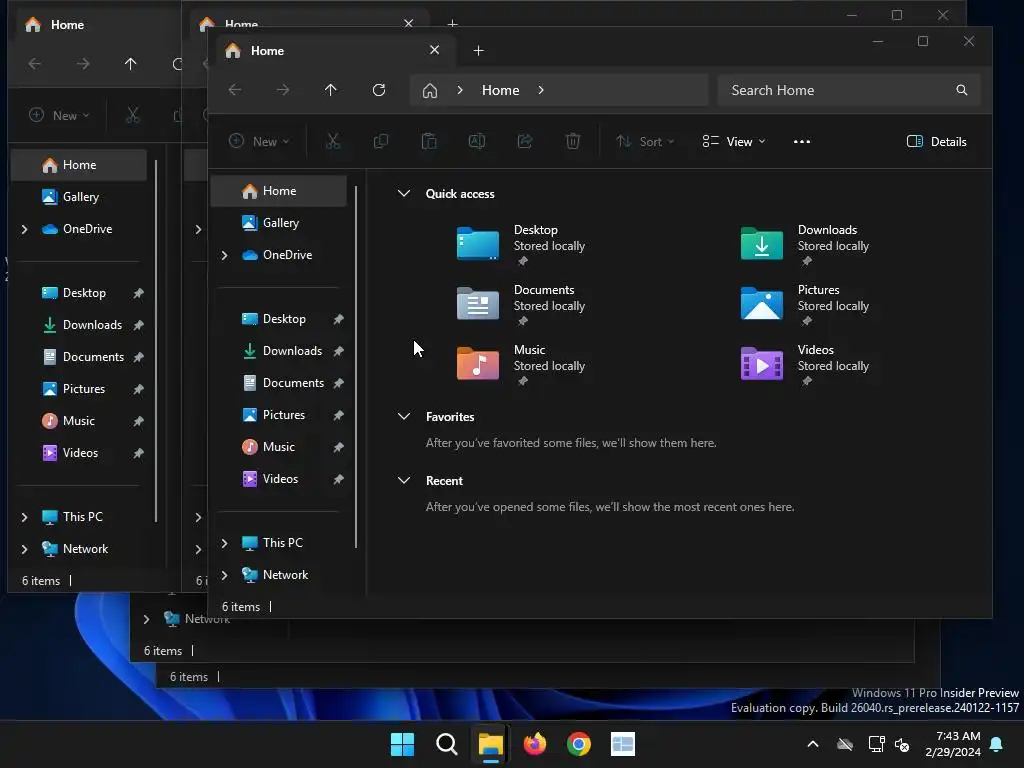Click the Cut scissors icon in front window toolbar
The image size is (1024, 768).
click(x=333, y=141)
